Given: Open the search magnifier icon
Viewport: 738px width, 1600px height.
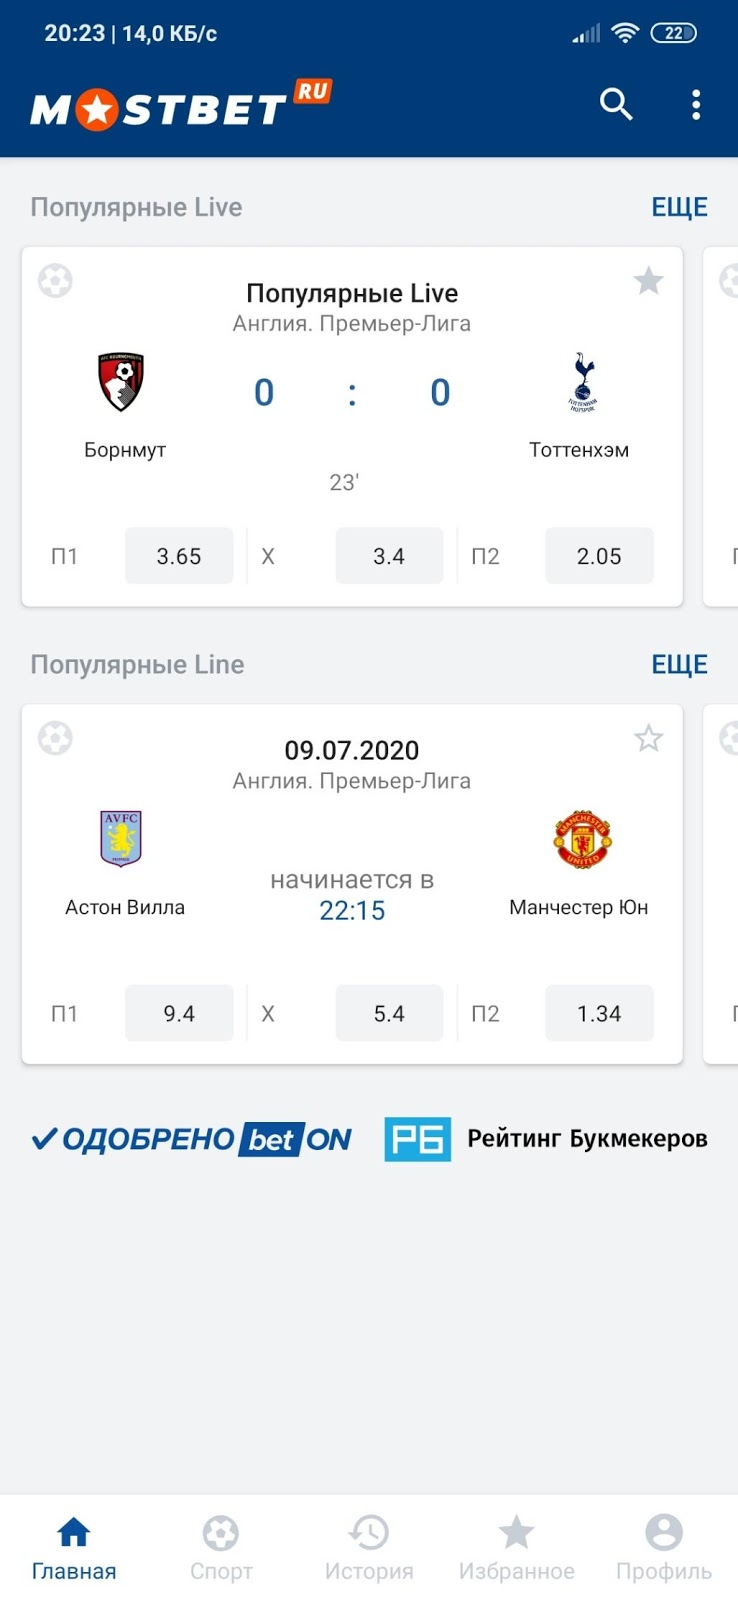Looking at the screenshot, I should [x=616, y=104].
